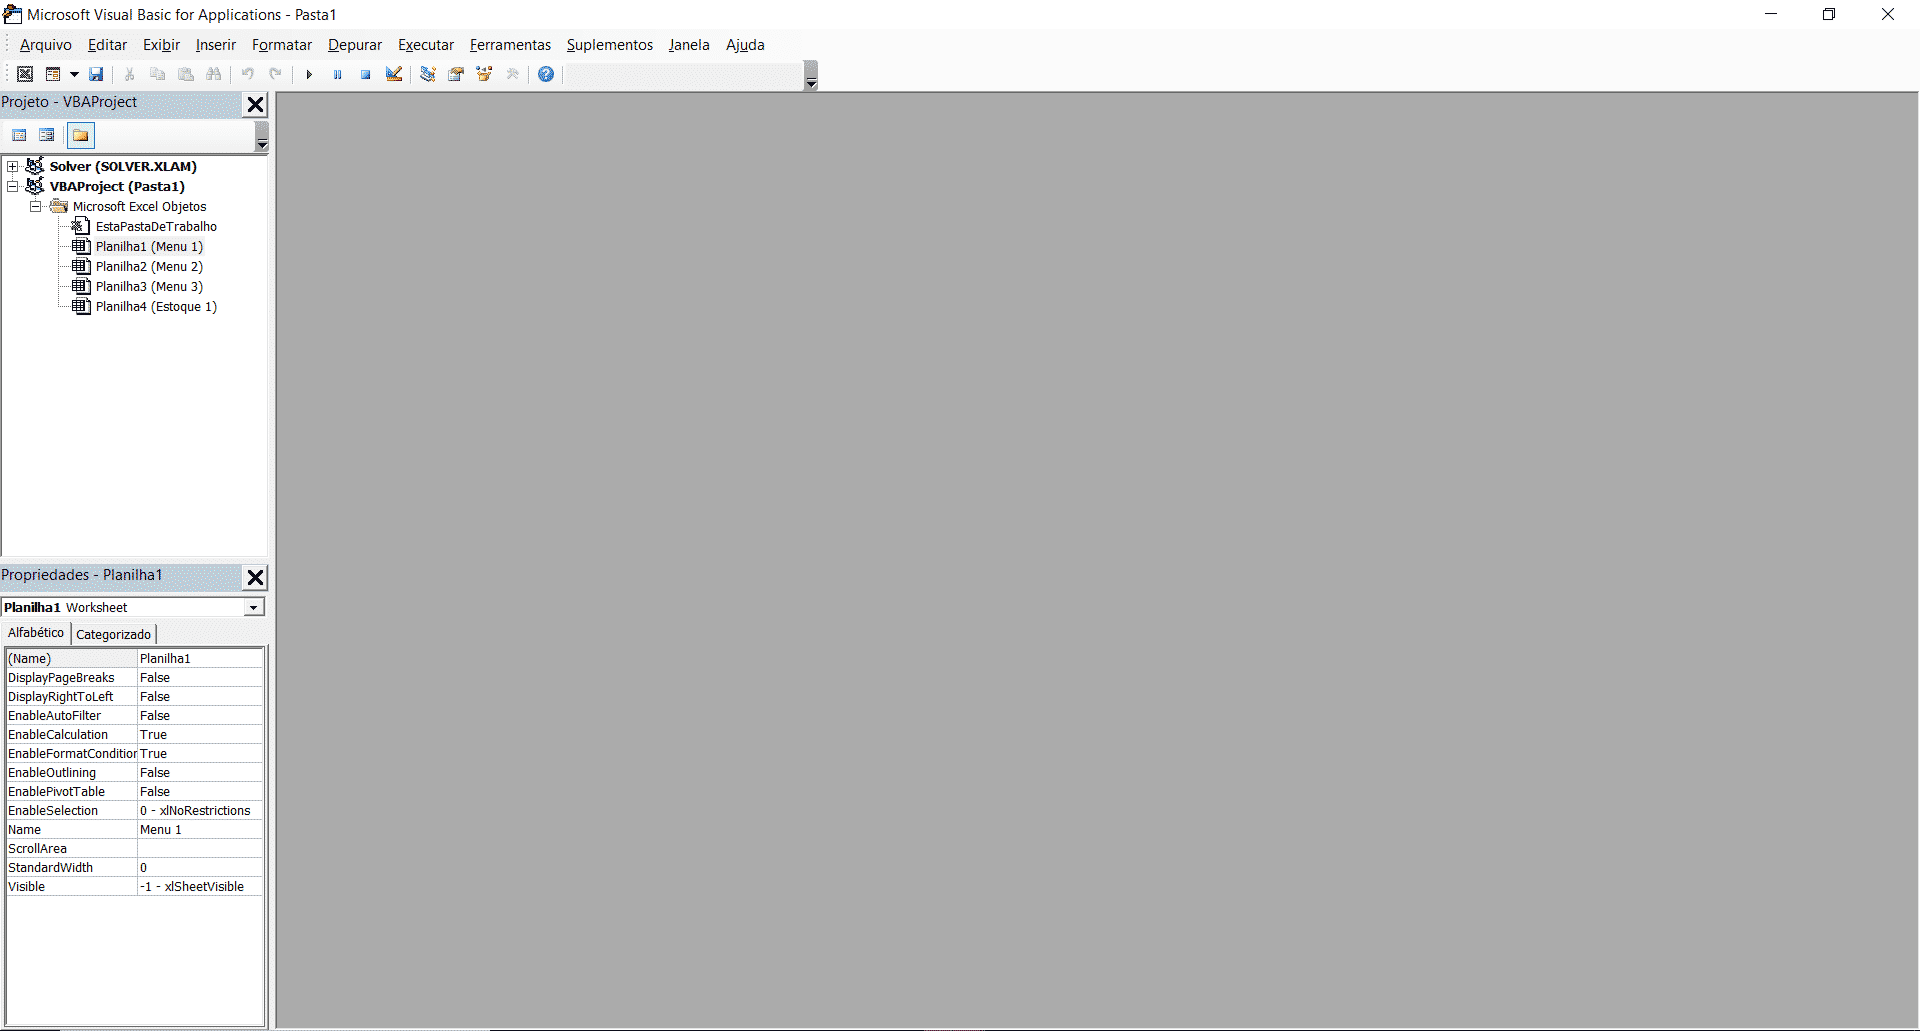Viewport: 1920px width, 1031px height.
Task: Open Ferramentas menu
Action: point(510,45)
